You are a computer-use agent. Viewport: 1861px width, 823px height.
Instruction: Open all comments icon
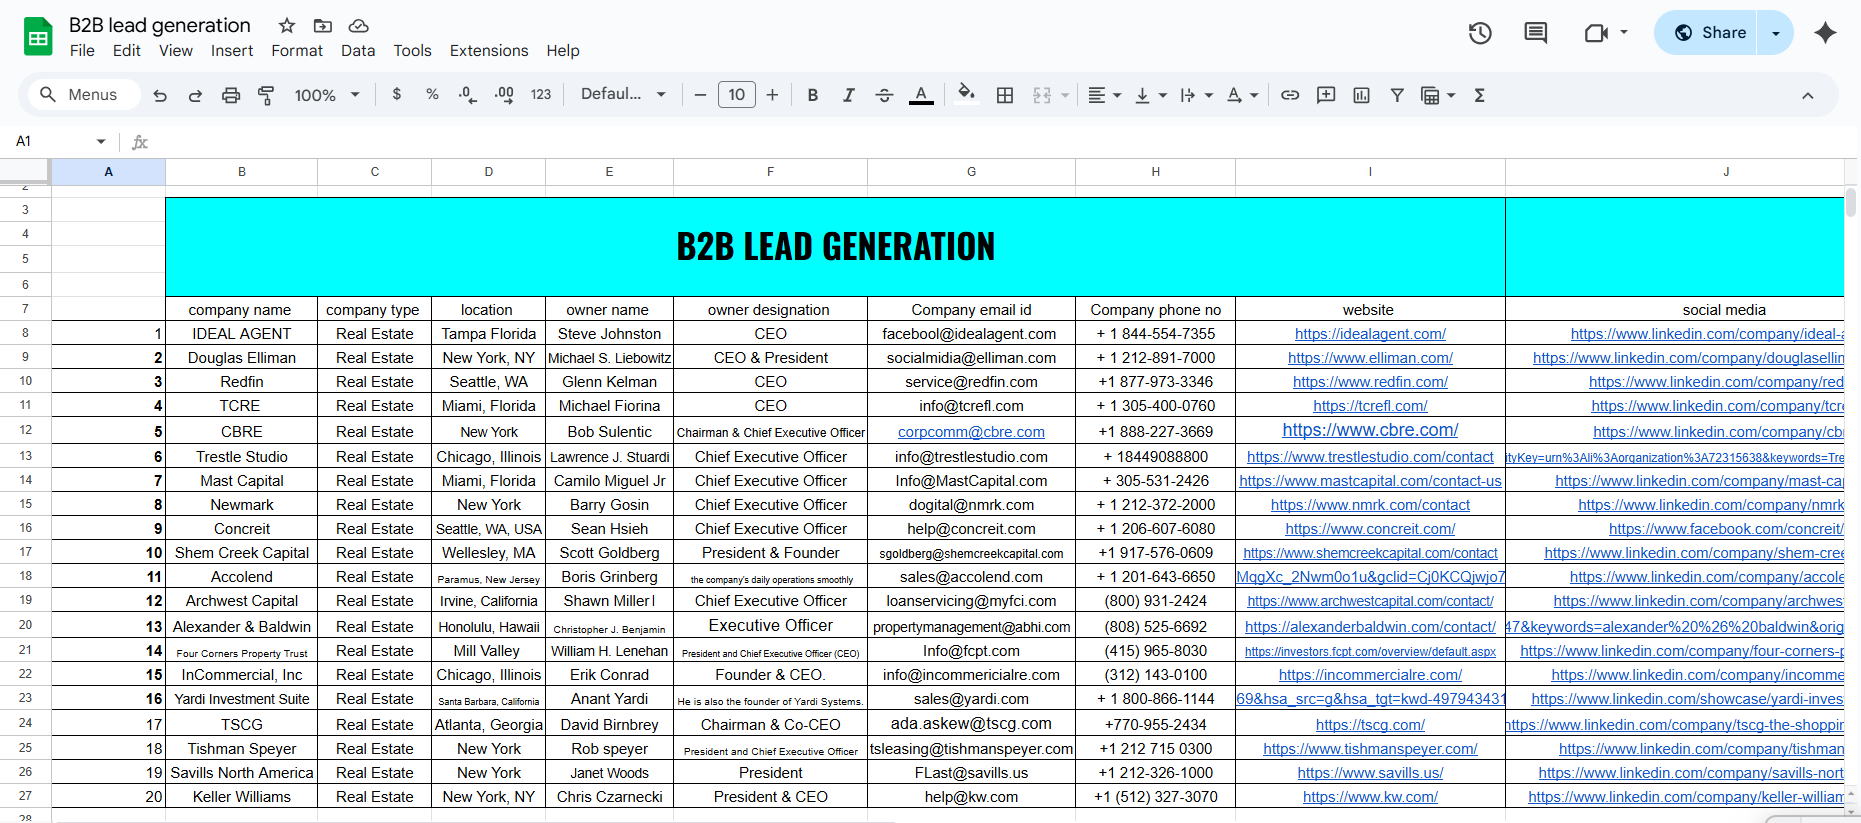click(1535, 33)
